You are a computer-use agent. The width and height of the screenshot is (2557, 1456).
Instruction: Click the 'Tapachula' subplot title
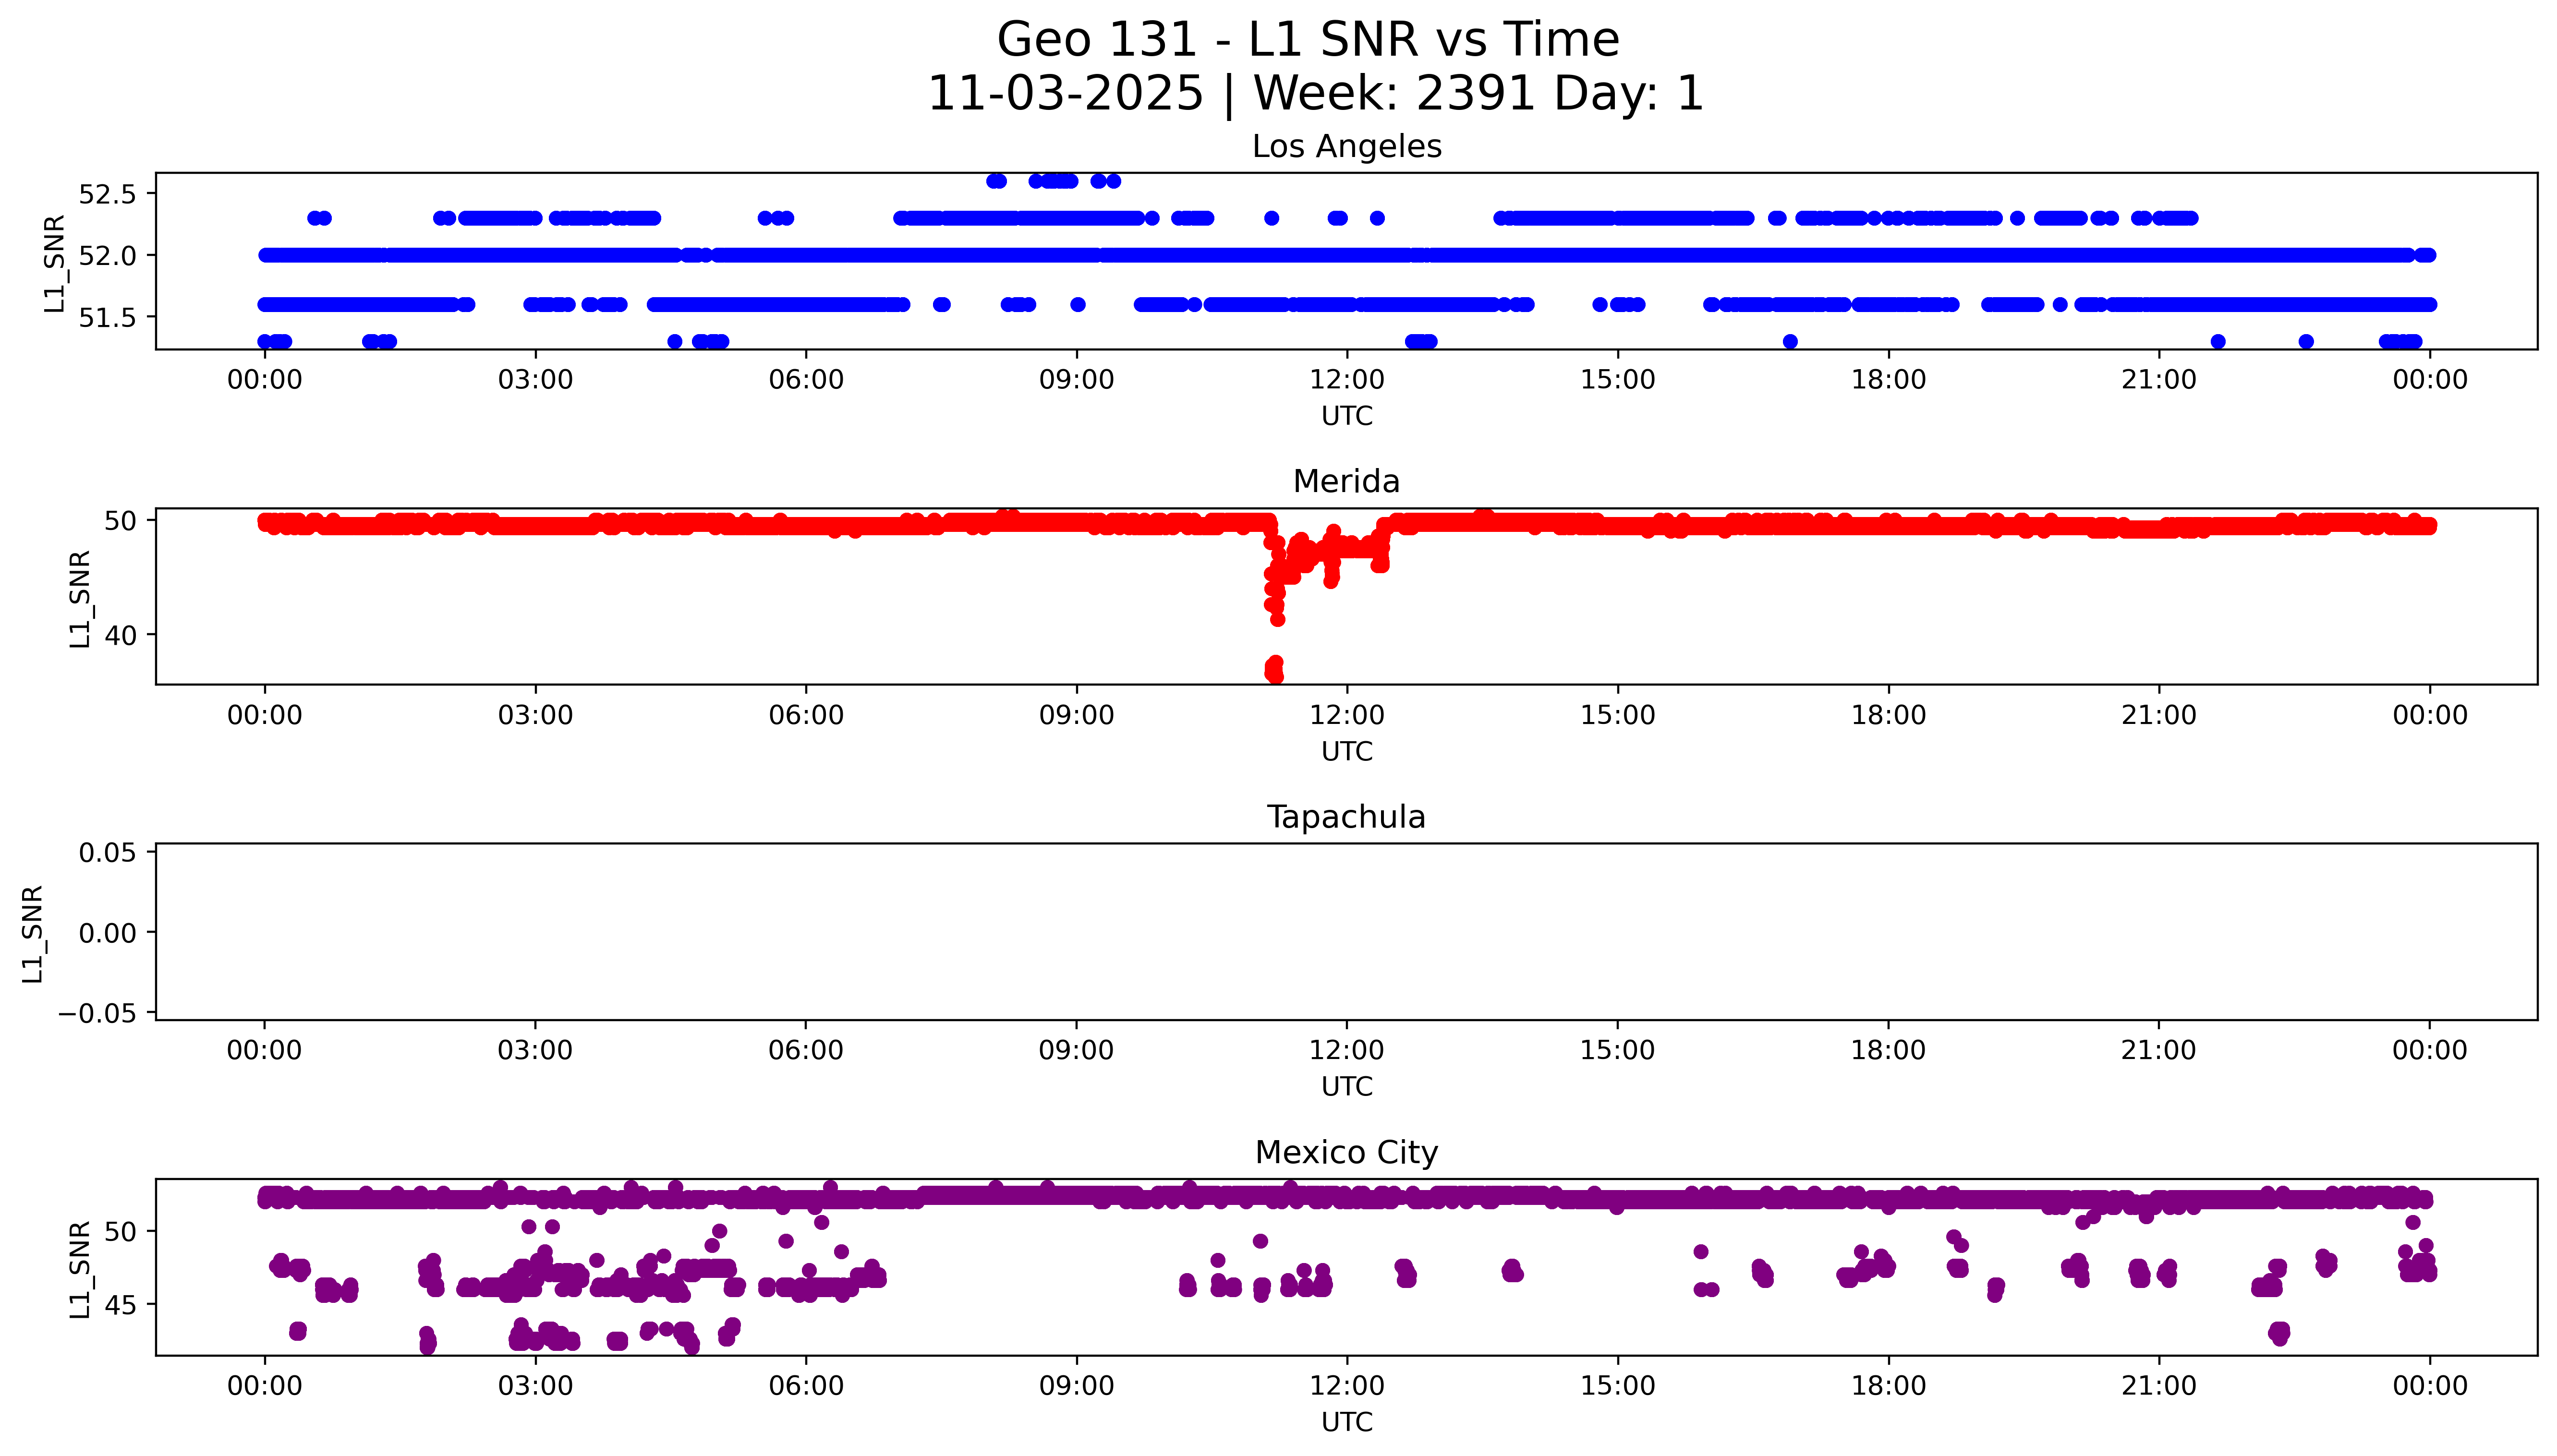pos(1346,817)
